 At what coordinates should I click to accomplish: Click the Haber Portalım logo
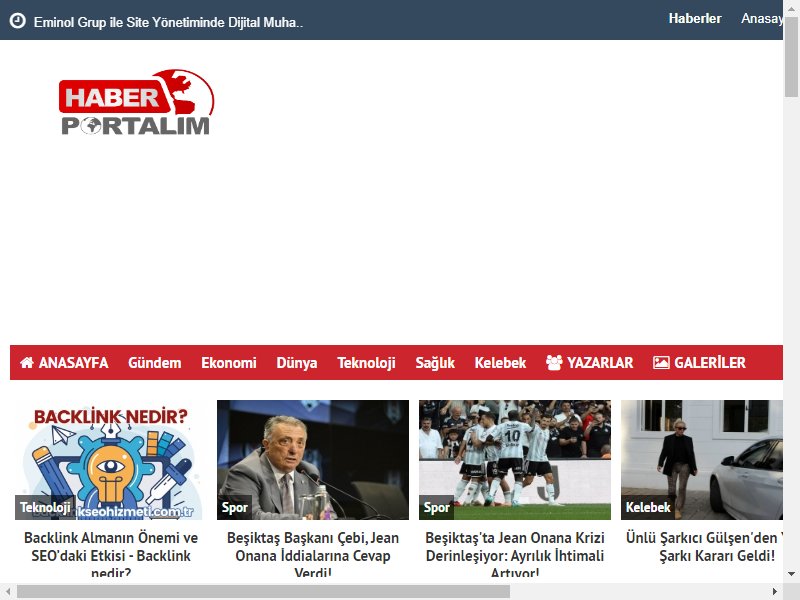tap(137, 102)
